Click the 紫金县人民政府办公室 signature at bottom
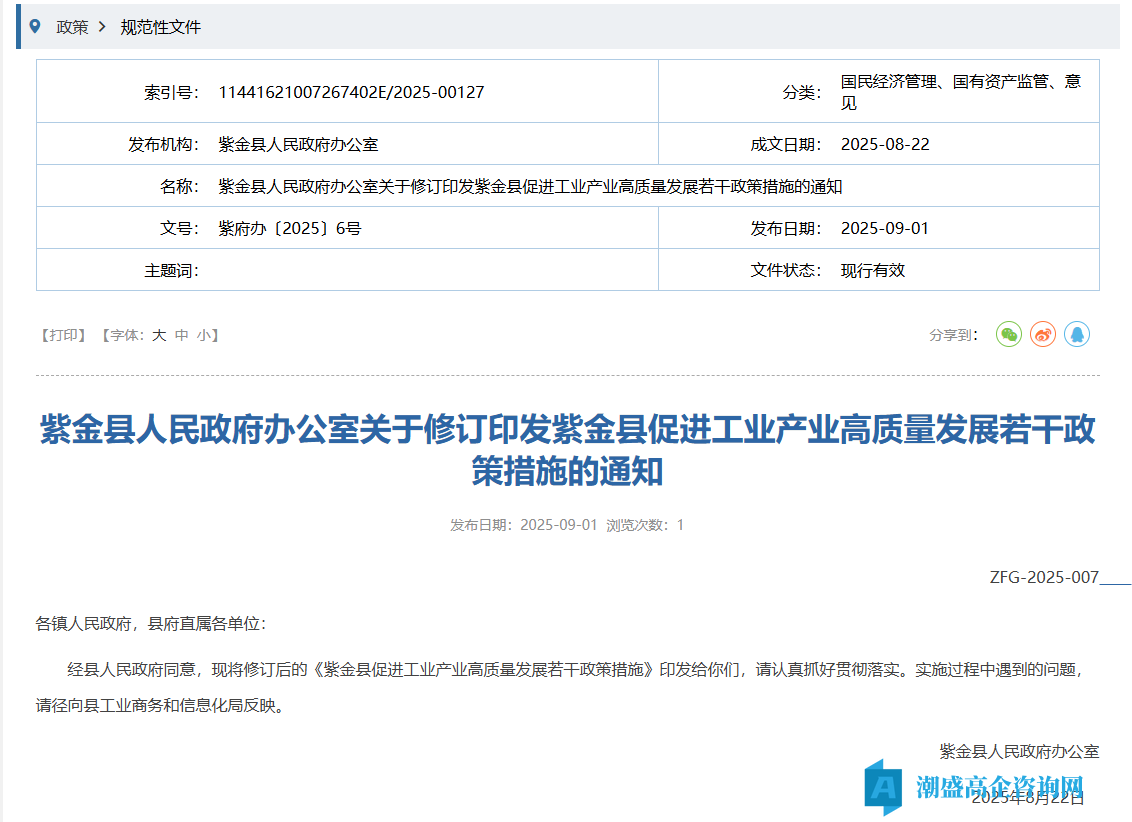 coord(1019,751)
